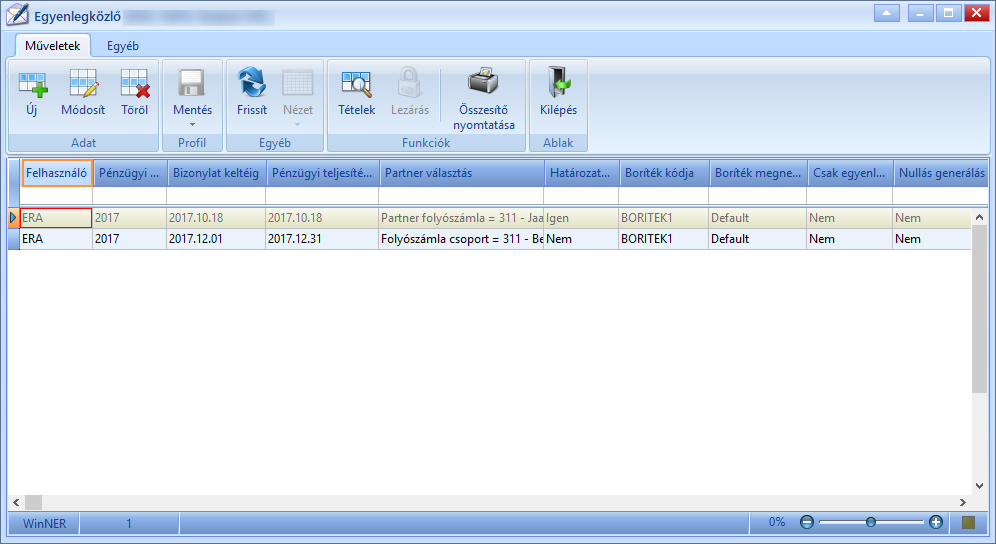
Task: Click the zoom out minus icon
Action: [807, 522]
